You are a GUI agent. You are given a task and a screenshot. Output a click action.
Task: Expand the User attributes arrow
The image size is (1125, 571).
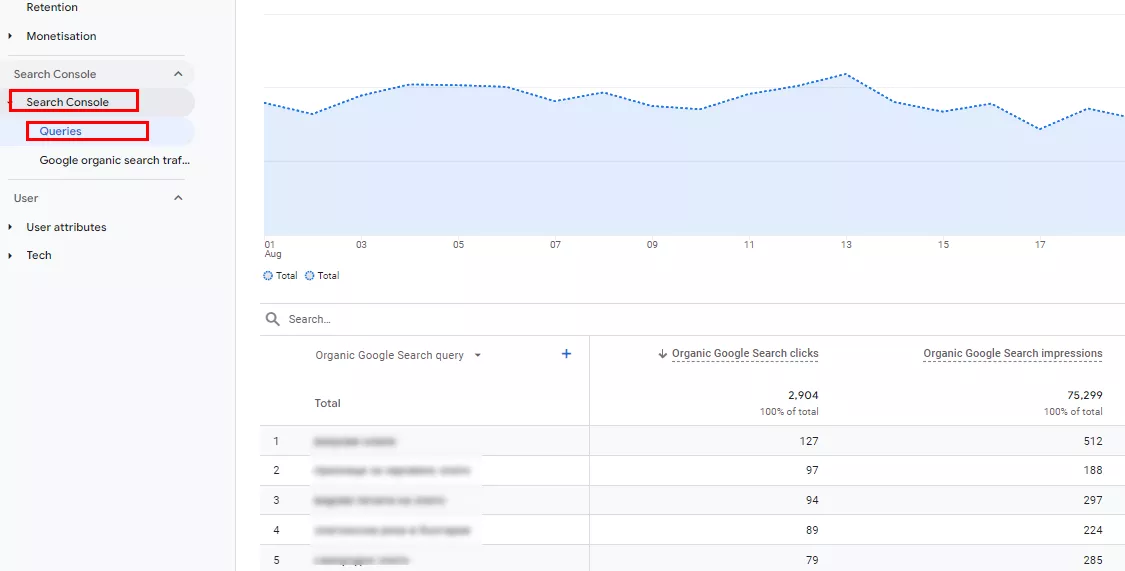(10, 227)
